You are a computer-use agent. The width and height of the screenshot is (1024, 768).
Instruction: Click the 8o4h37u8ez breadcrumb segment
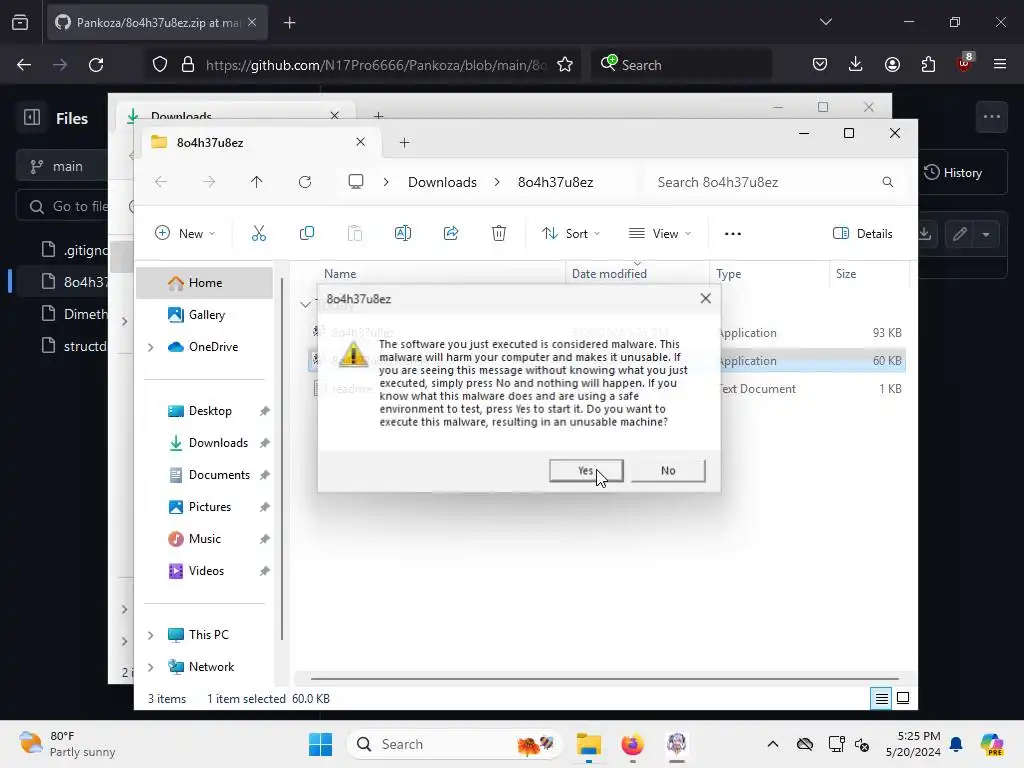(555, 182)
